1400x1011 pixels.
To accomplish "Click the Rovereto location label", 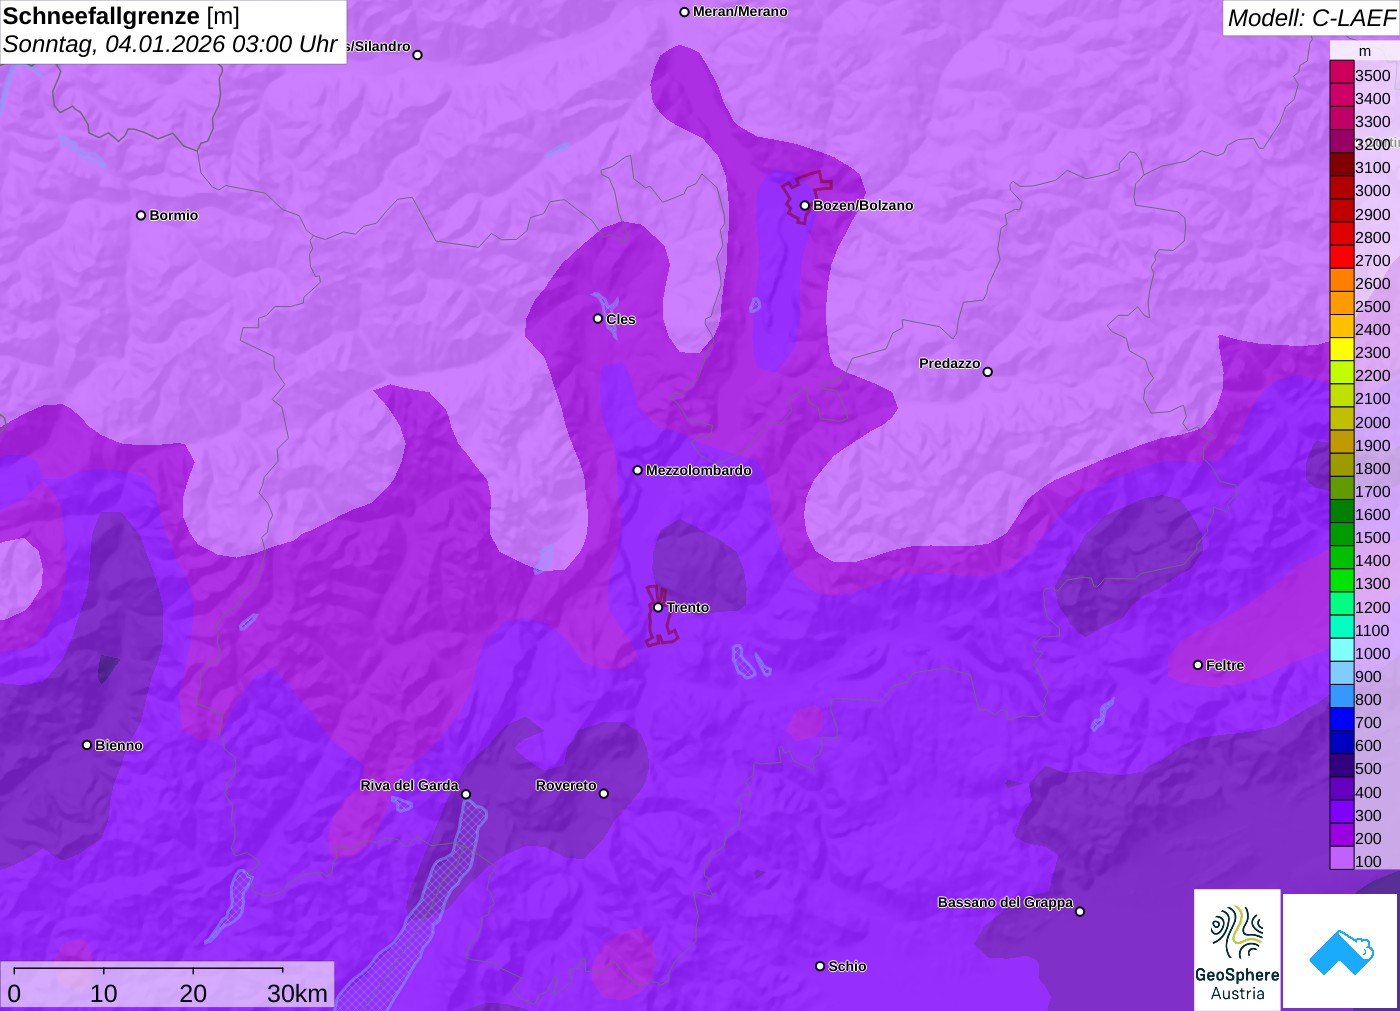I will click(566, 785).
